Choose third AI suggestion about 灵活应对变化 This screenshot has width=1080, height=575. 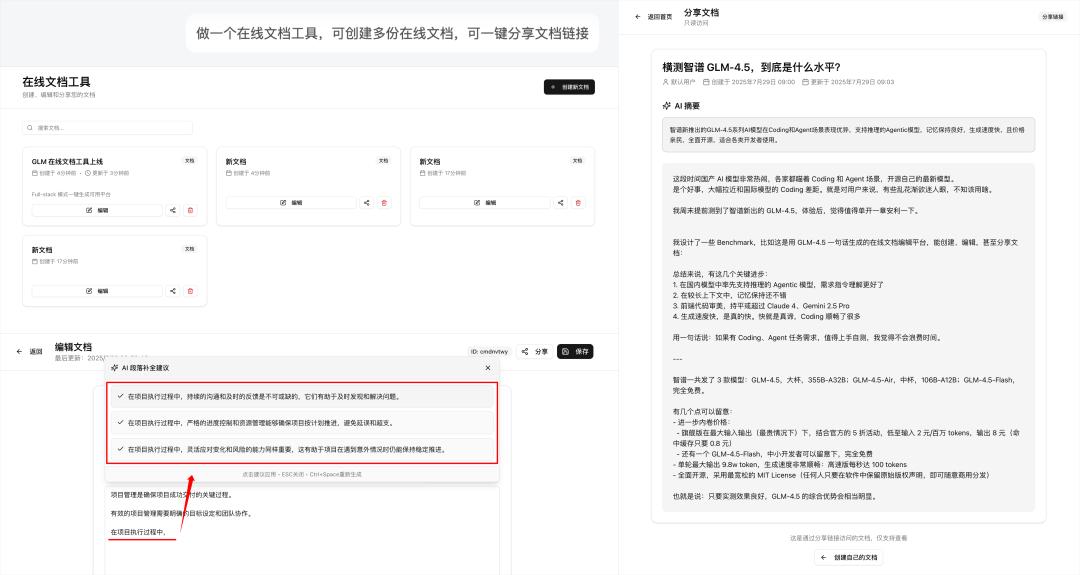tap(301, 450)
